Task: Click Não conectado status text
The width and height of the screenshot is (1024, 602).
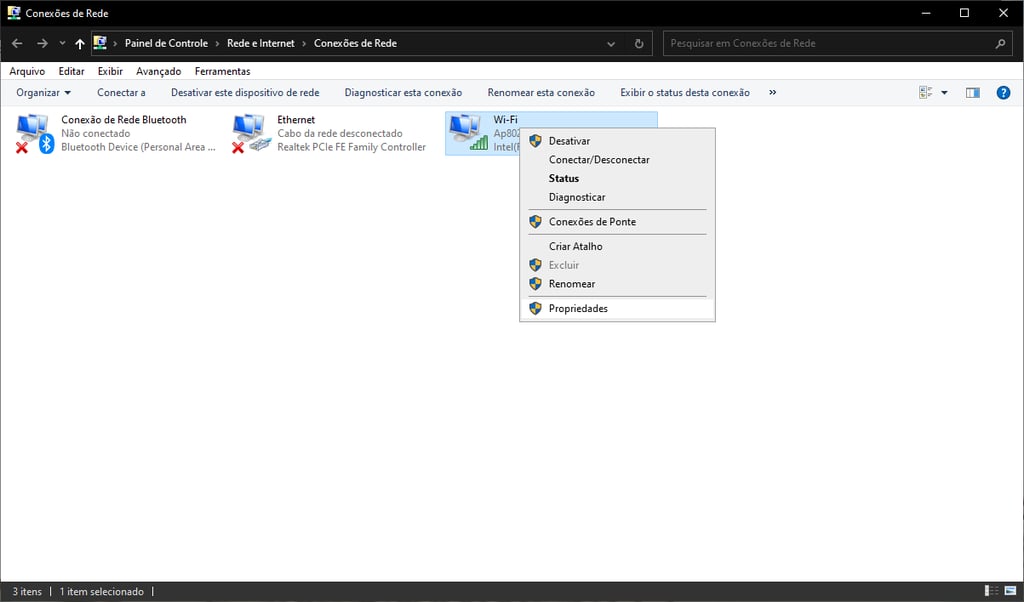Action: [x=95, y=133]
